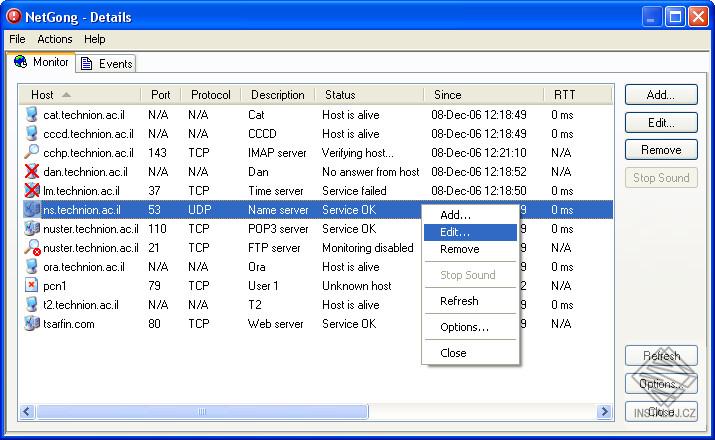Sort list by Host column header
Screen dimensions: 715x440
(x=43, y=95)
